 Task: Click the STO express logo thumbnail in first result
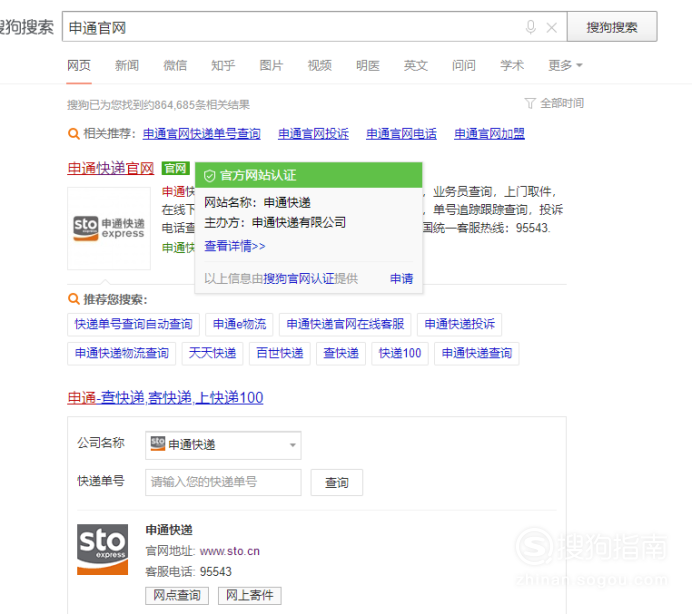tap(109, 228)
